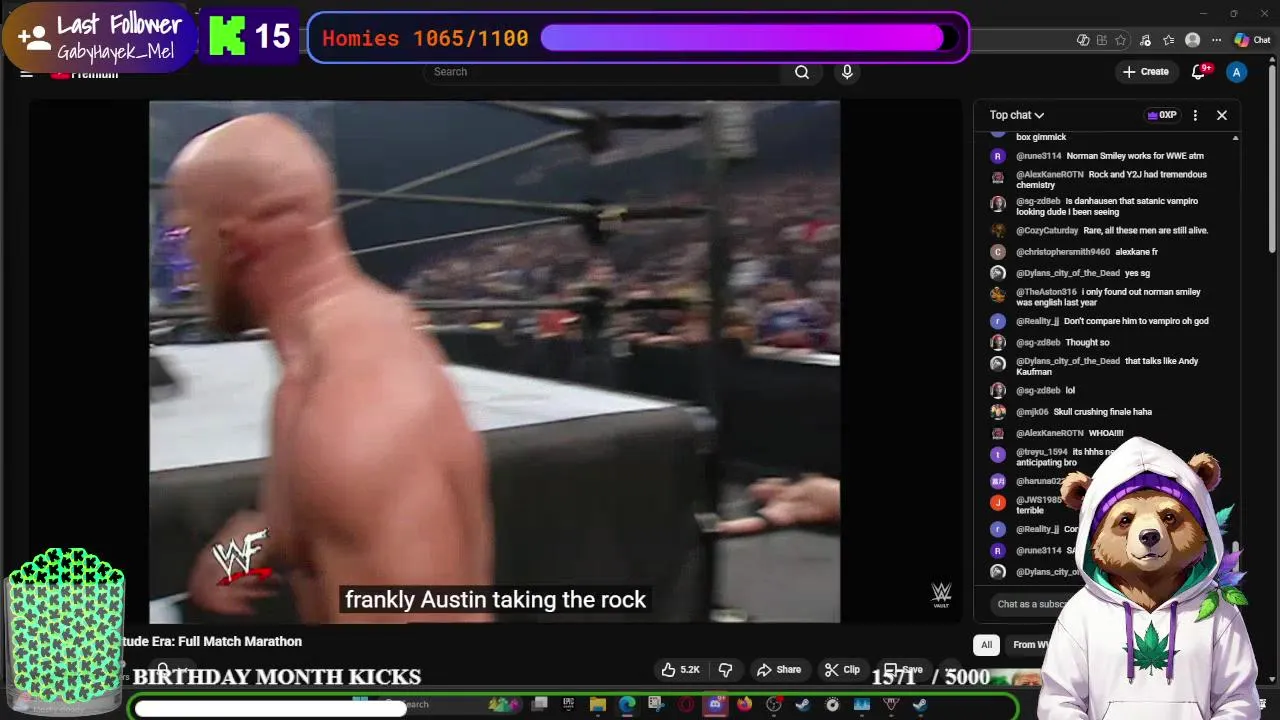The image size is (1280, 720).
Task: Open the 0XP channel points badge
Action: click(1161, 115)
